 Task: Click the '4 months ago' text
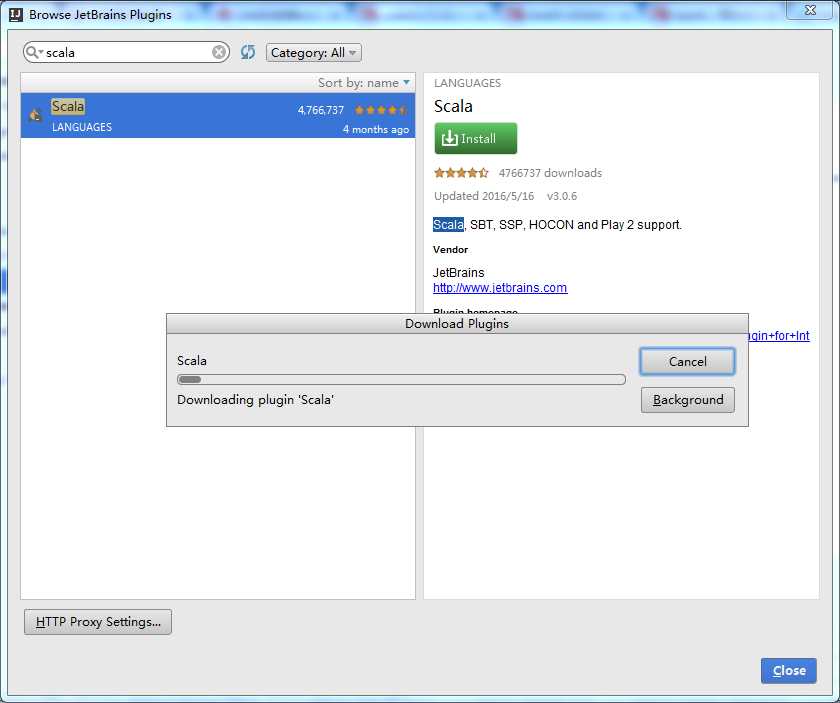point(376,129)
